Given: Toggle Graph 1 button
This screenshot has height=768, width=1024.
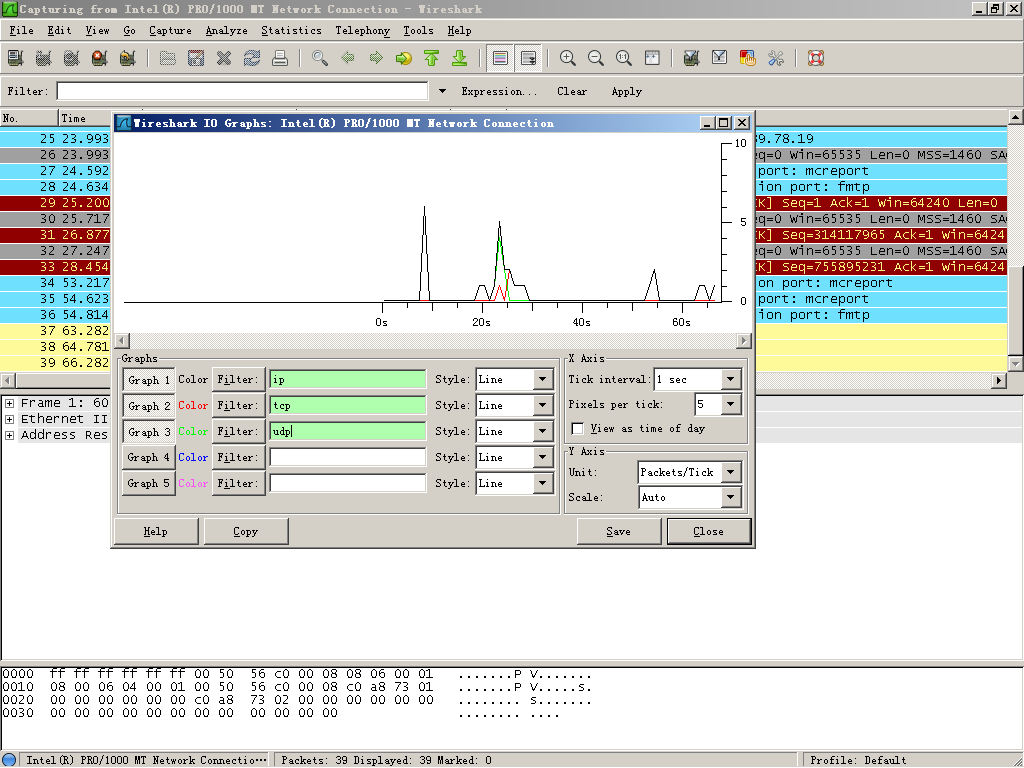Looking at the screenshot, I should 149,380.
